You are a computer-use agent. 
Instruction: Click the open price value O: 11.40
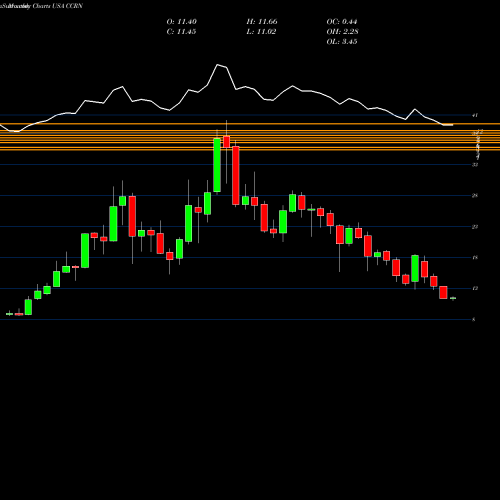tap(182, 22)
